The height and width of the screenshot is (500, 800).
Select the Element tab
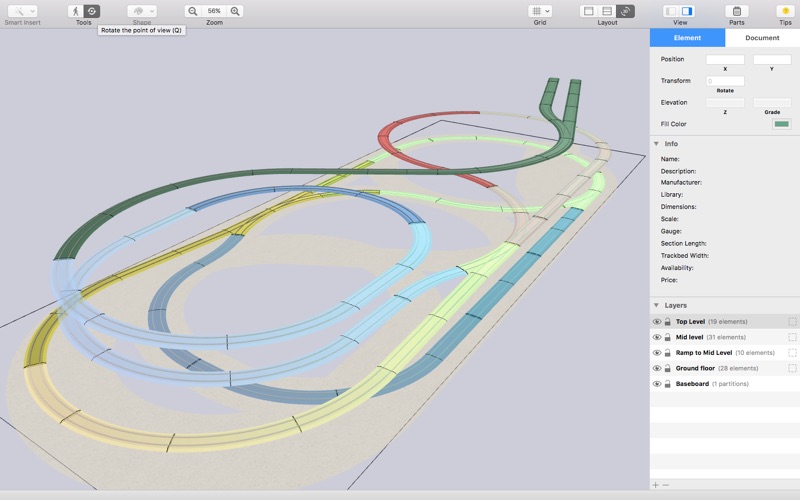[x=687, y=38]
